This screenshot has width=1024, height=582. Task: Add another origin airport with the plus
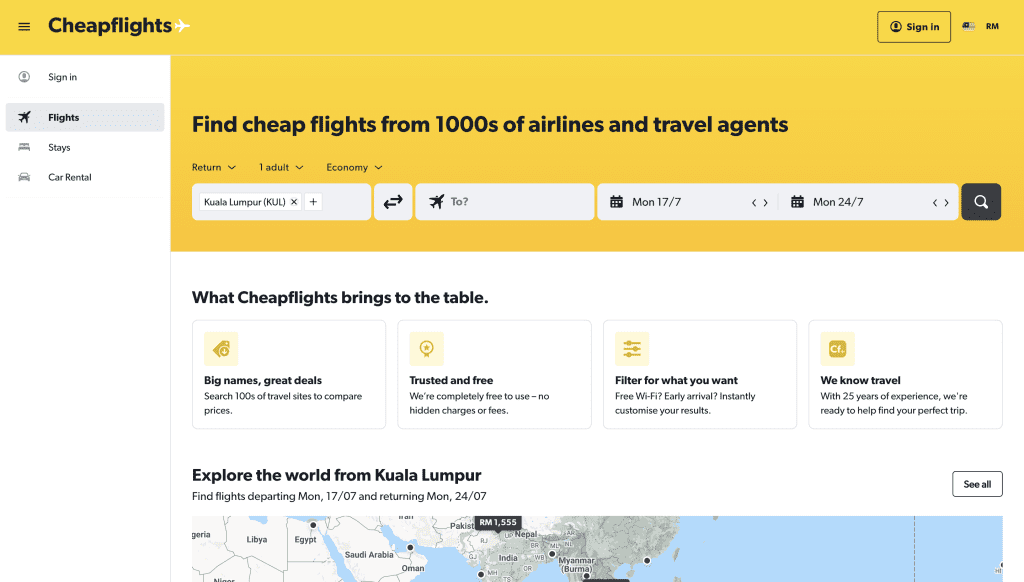(313, 201)
